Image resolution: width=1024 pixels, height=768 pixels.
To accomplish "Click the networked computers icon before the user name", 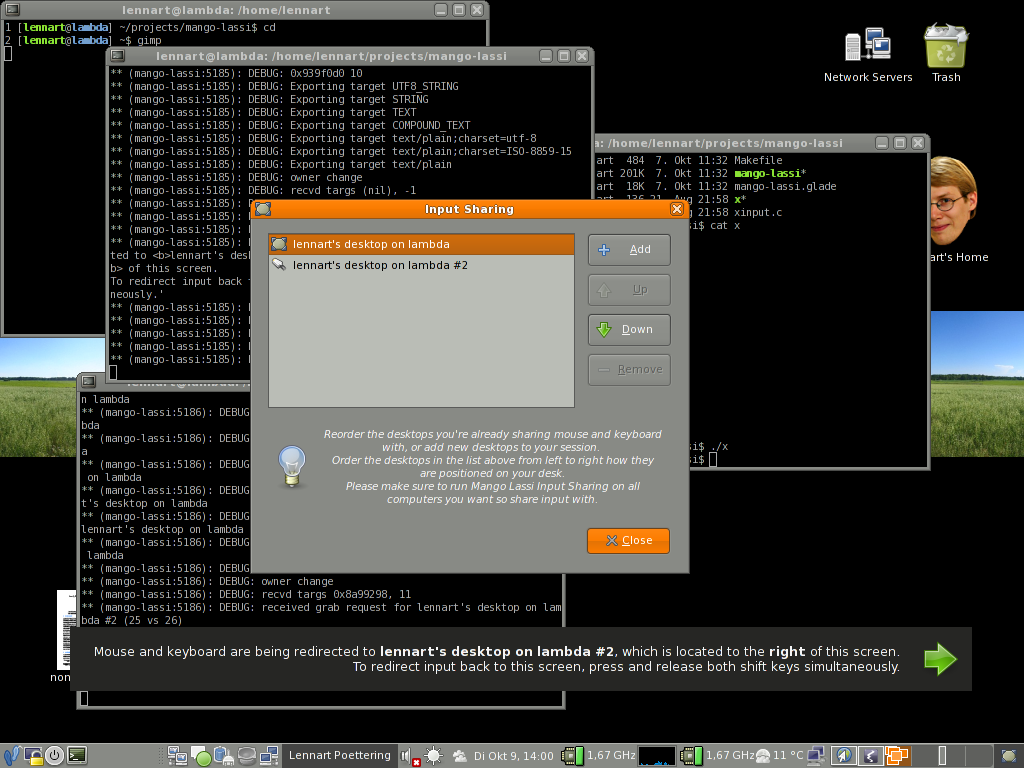I will pos(269,756).
